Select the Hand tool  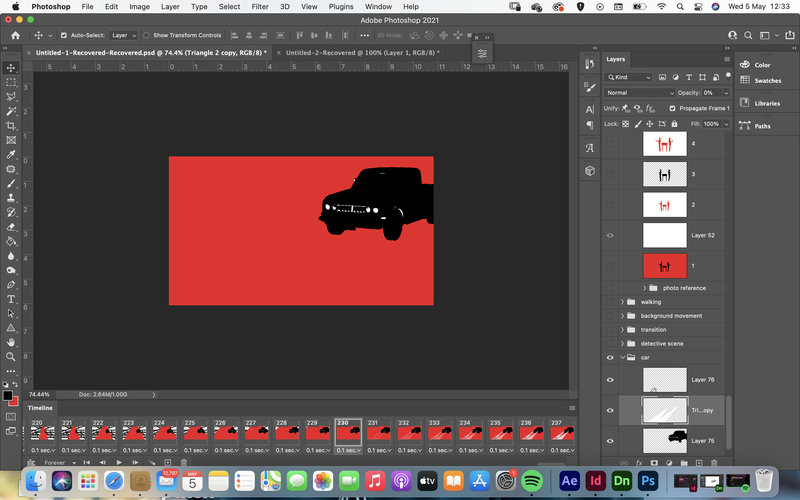[x=11, y=342]
